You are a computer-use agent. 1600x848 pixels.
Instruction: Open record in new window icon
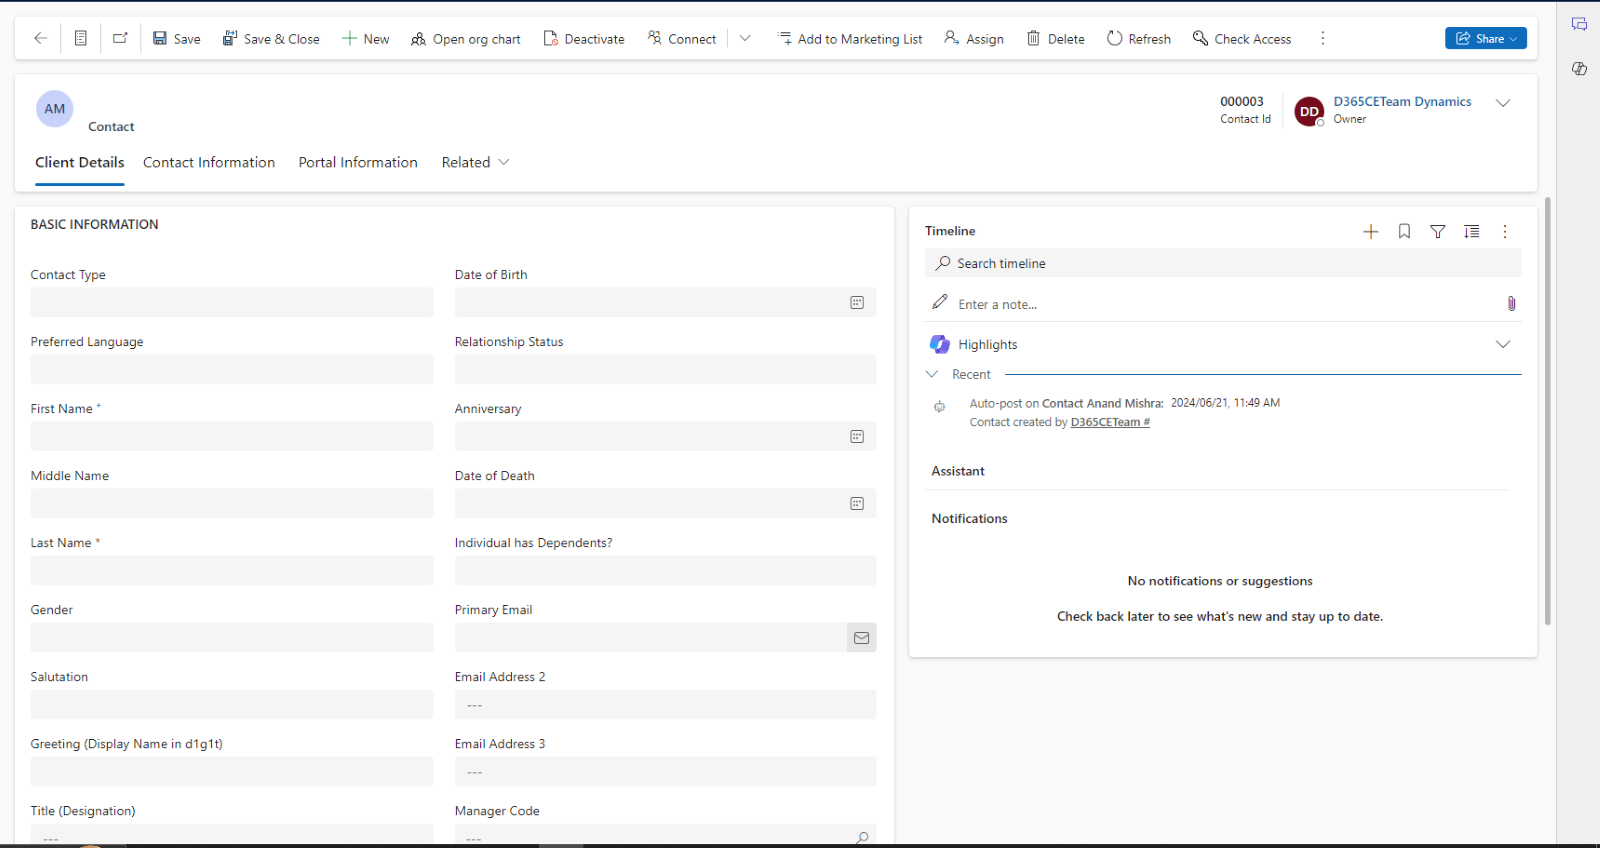coord(120,38)
